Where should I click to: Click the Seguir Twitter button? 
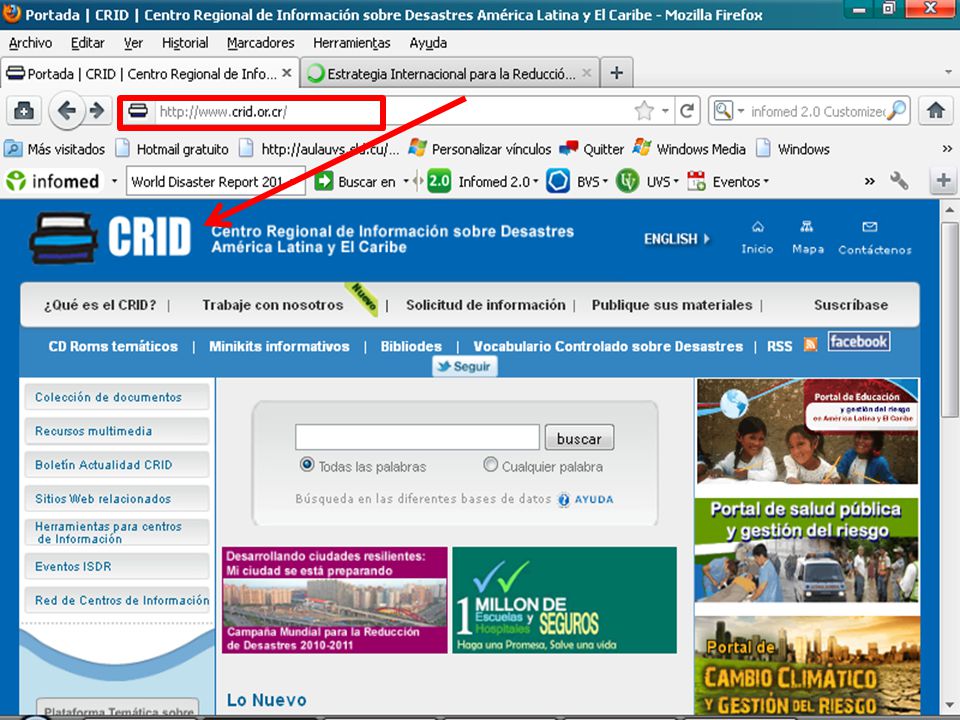[465, 367]
